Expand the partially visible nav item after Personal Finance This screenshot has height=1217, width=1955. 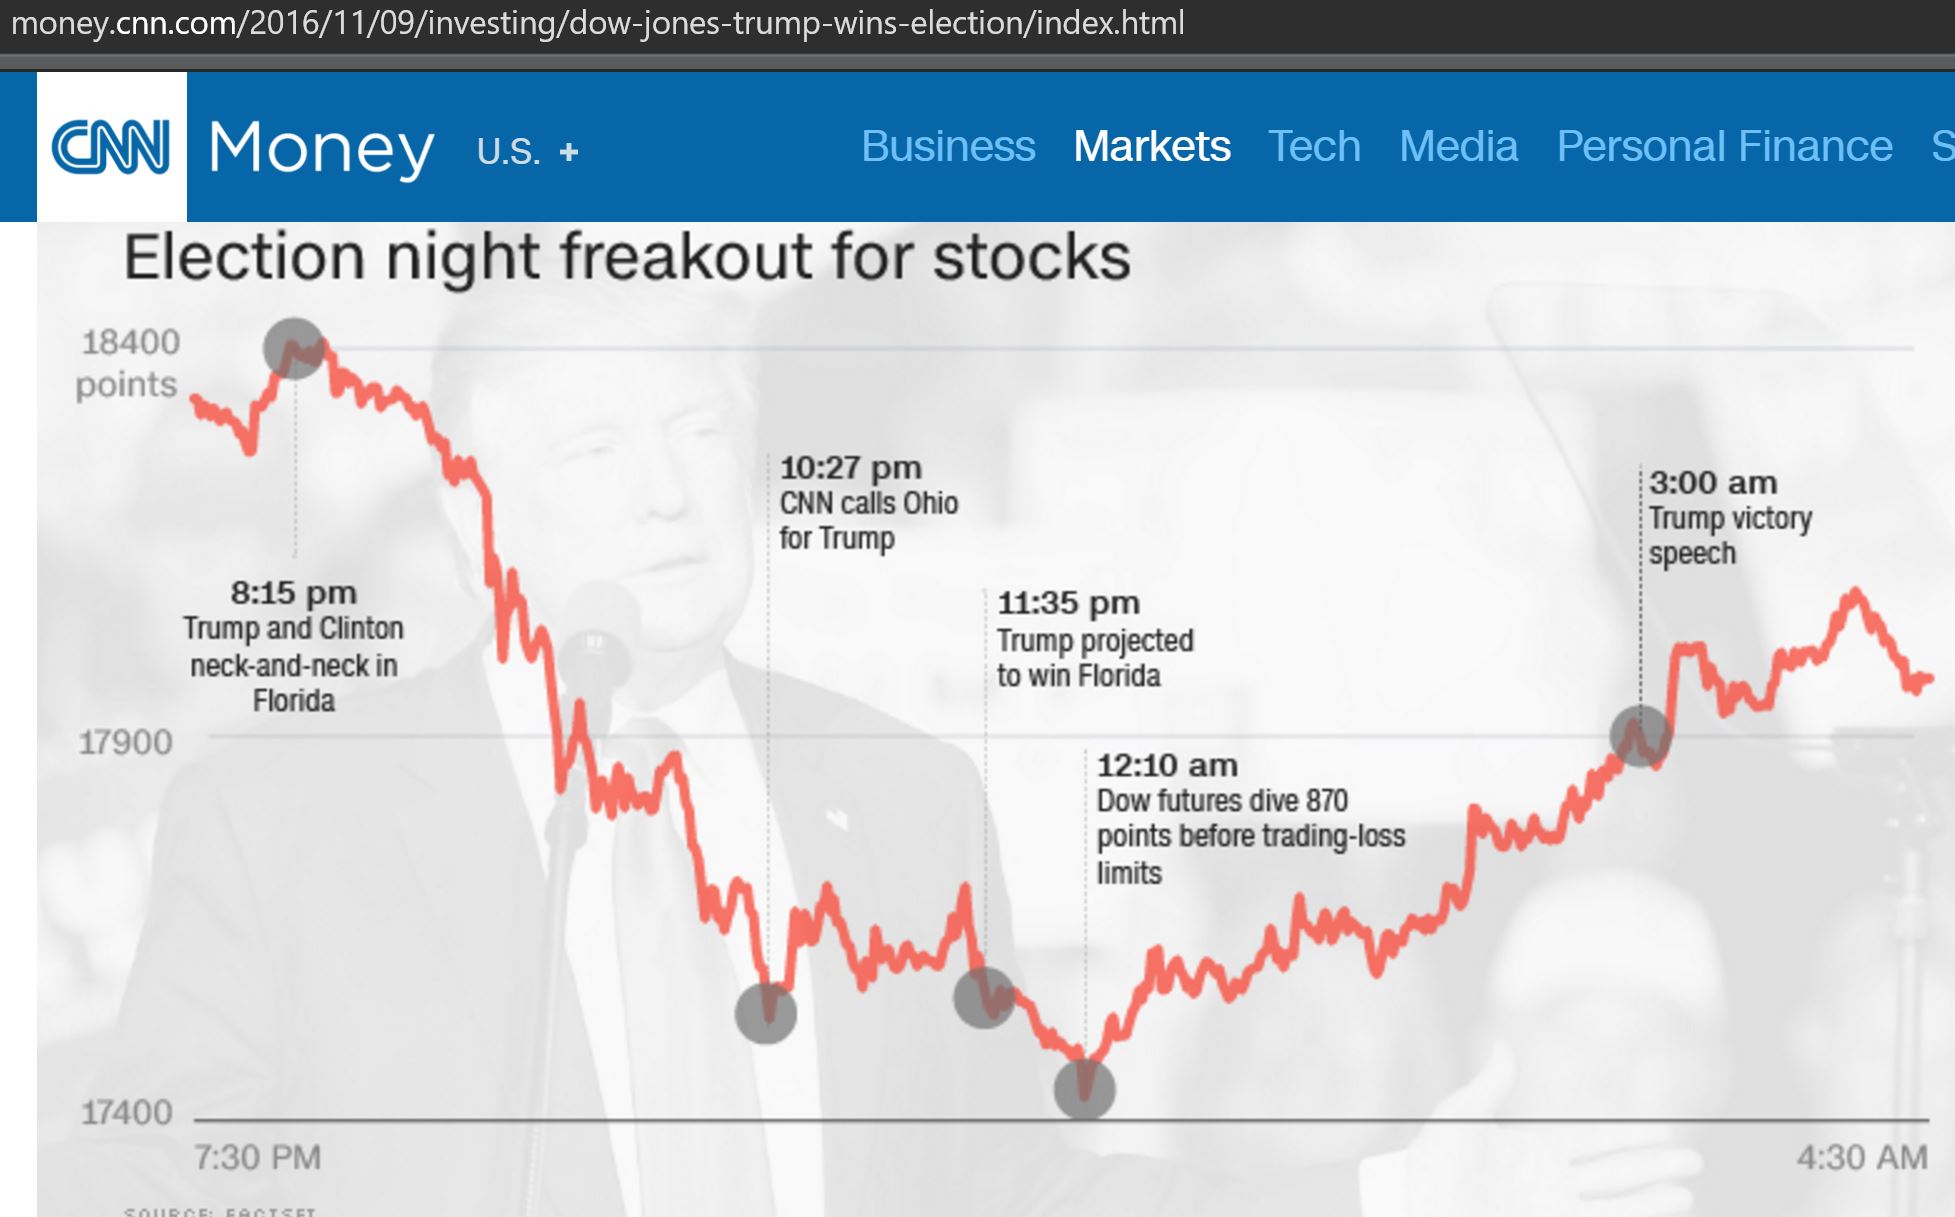pyautogui.click(x=1944, y=146)
